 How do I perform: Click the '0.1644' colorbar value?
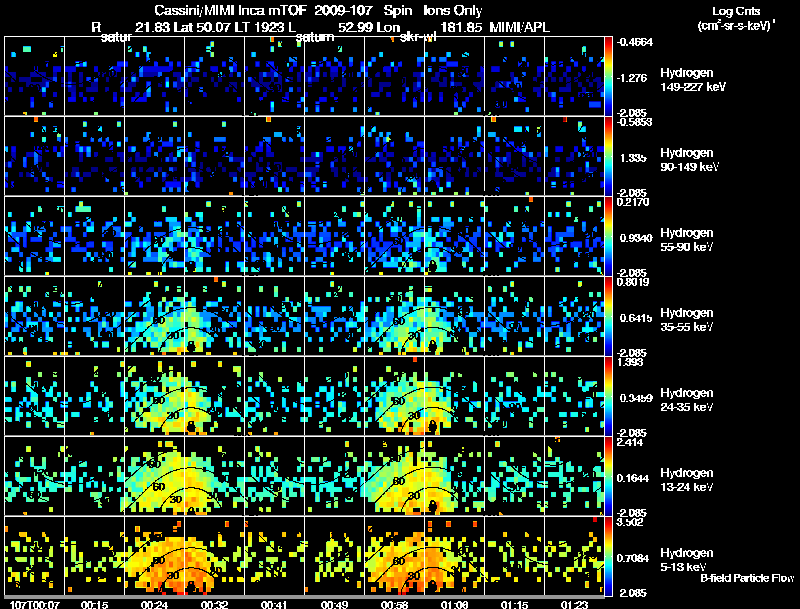[633, 478]
